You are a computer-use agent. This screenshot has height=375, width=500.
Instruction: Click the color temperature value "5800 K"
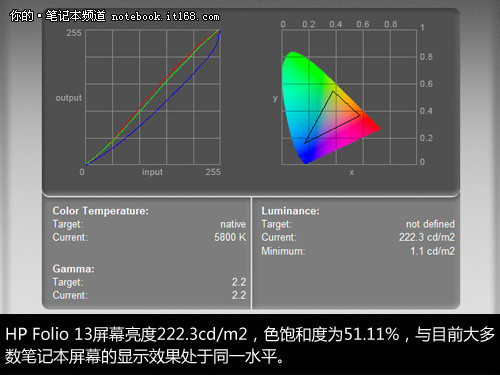230,237
